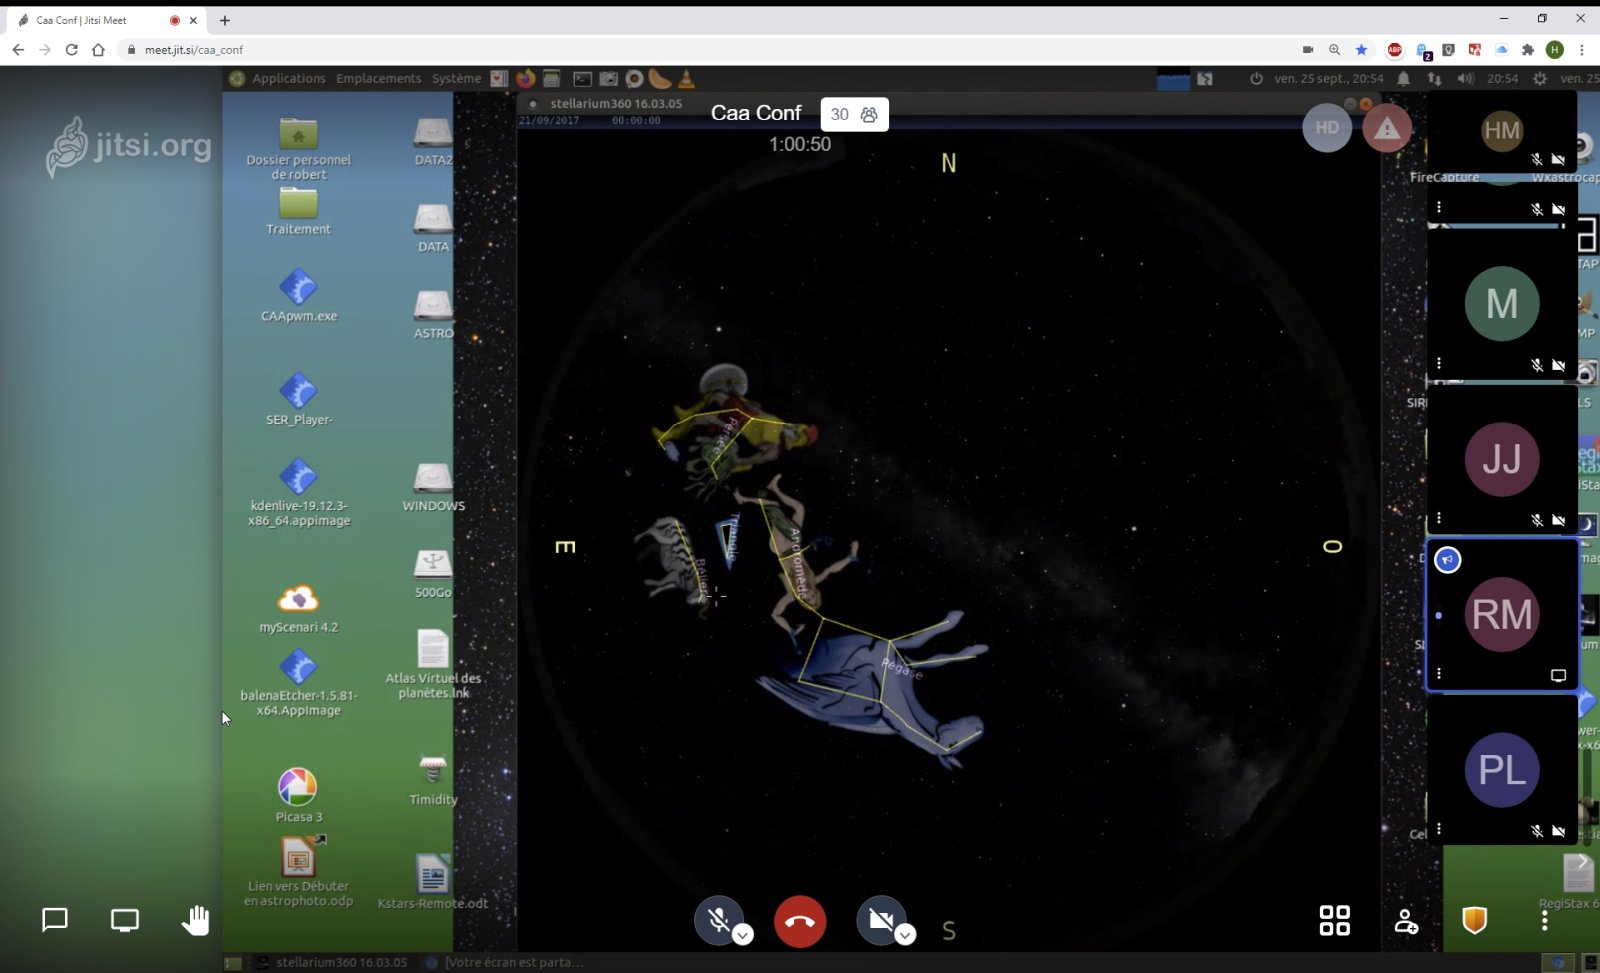The width and height of the screenshot is (1600, 973).
Task: Open the Applications menu in the shared desktop
Action: pyautogui.click(x=288, y=78)
